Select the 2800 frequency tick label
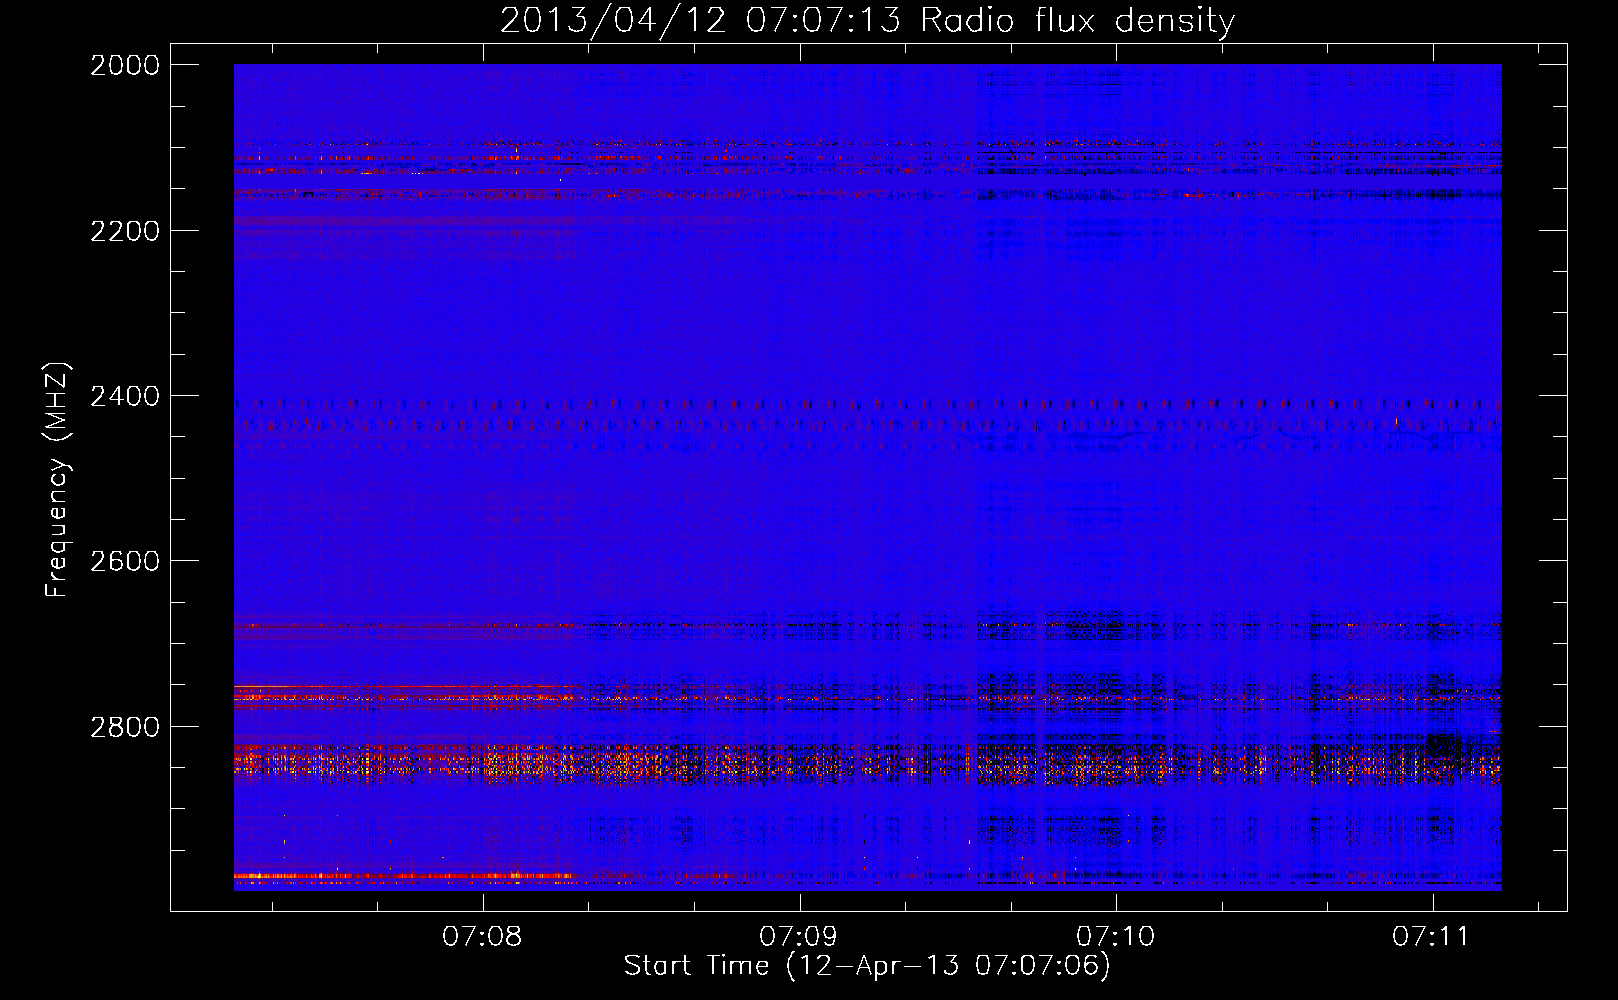Screen dimensions: 1618x1000 pyautogui.click(x=125, y=727)
